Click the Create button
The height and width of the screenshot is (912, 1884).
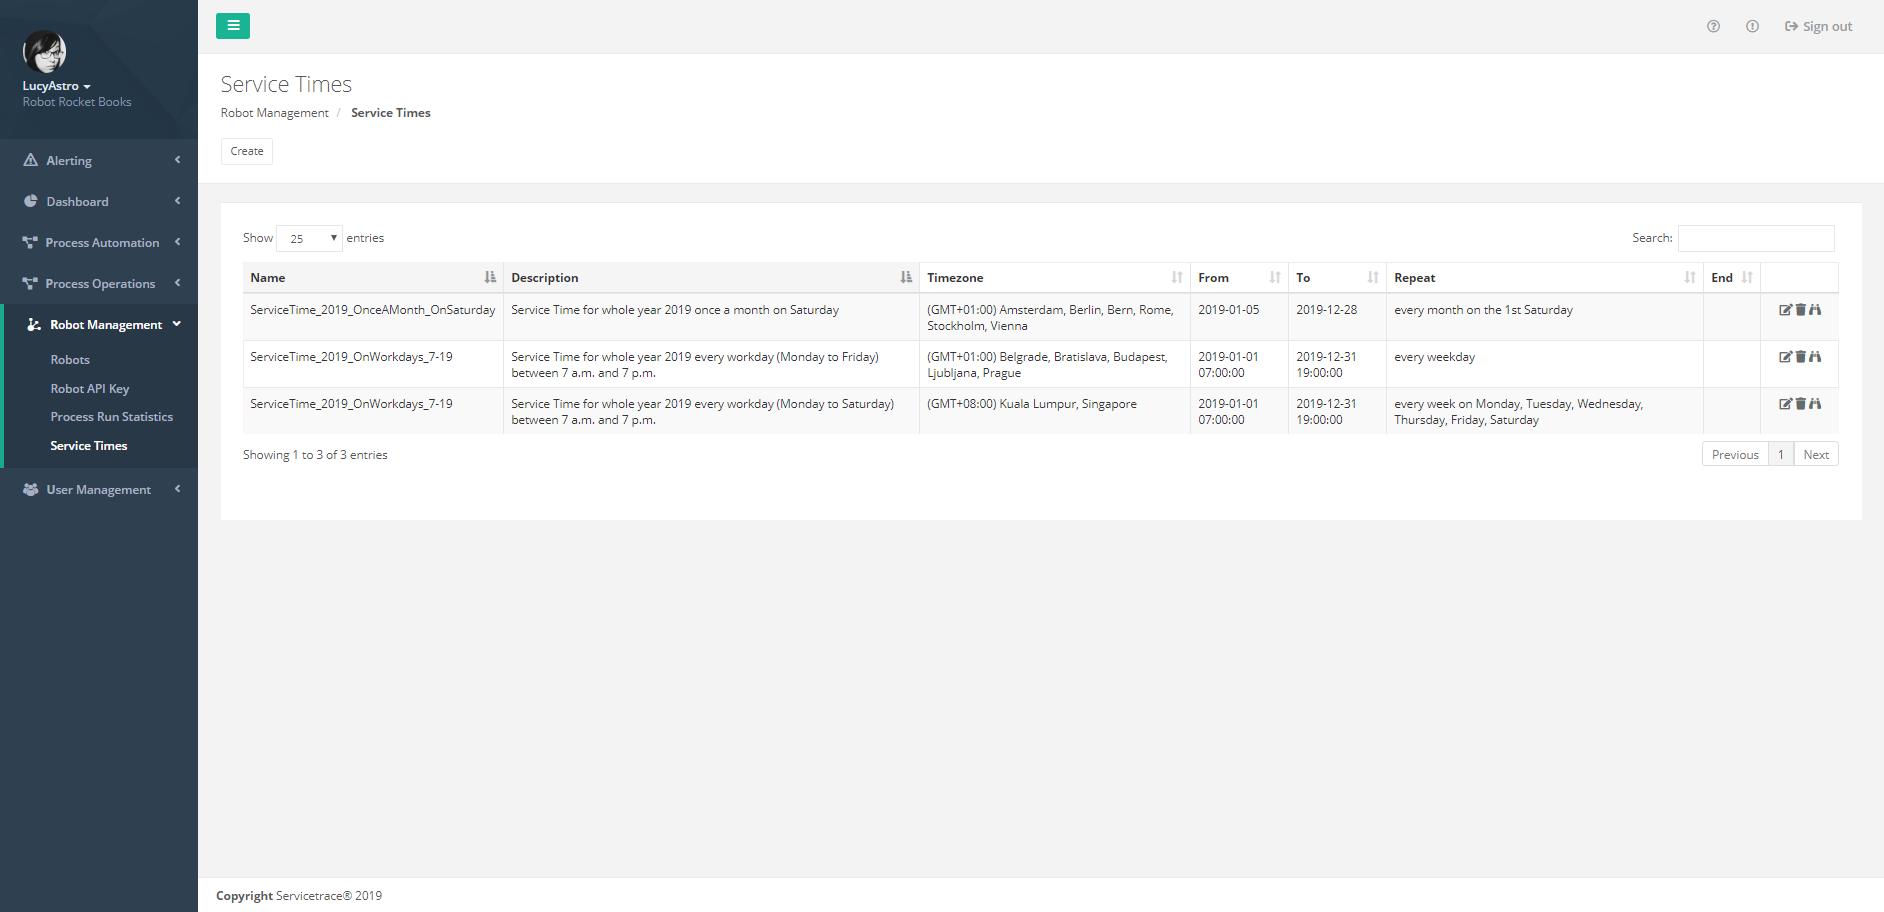coord(247,151)
